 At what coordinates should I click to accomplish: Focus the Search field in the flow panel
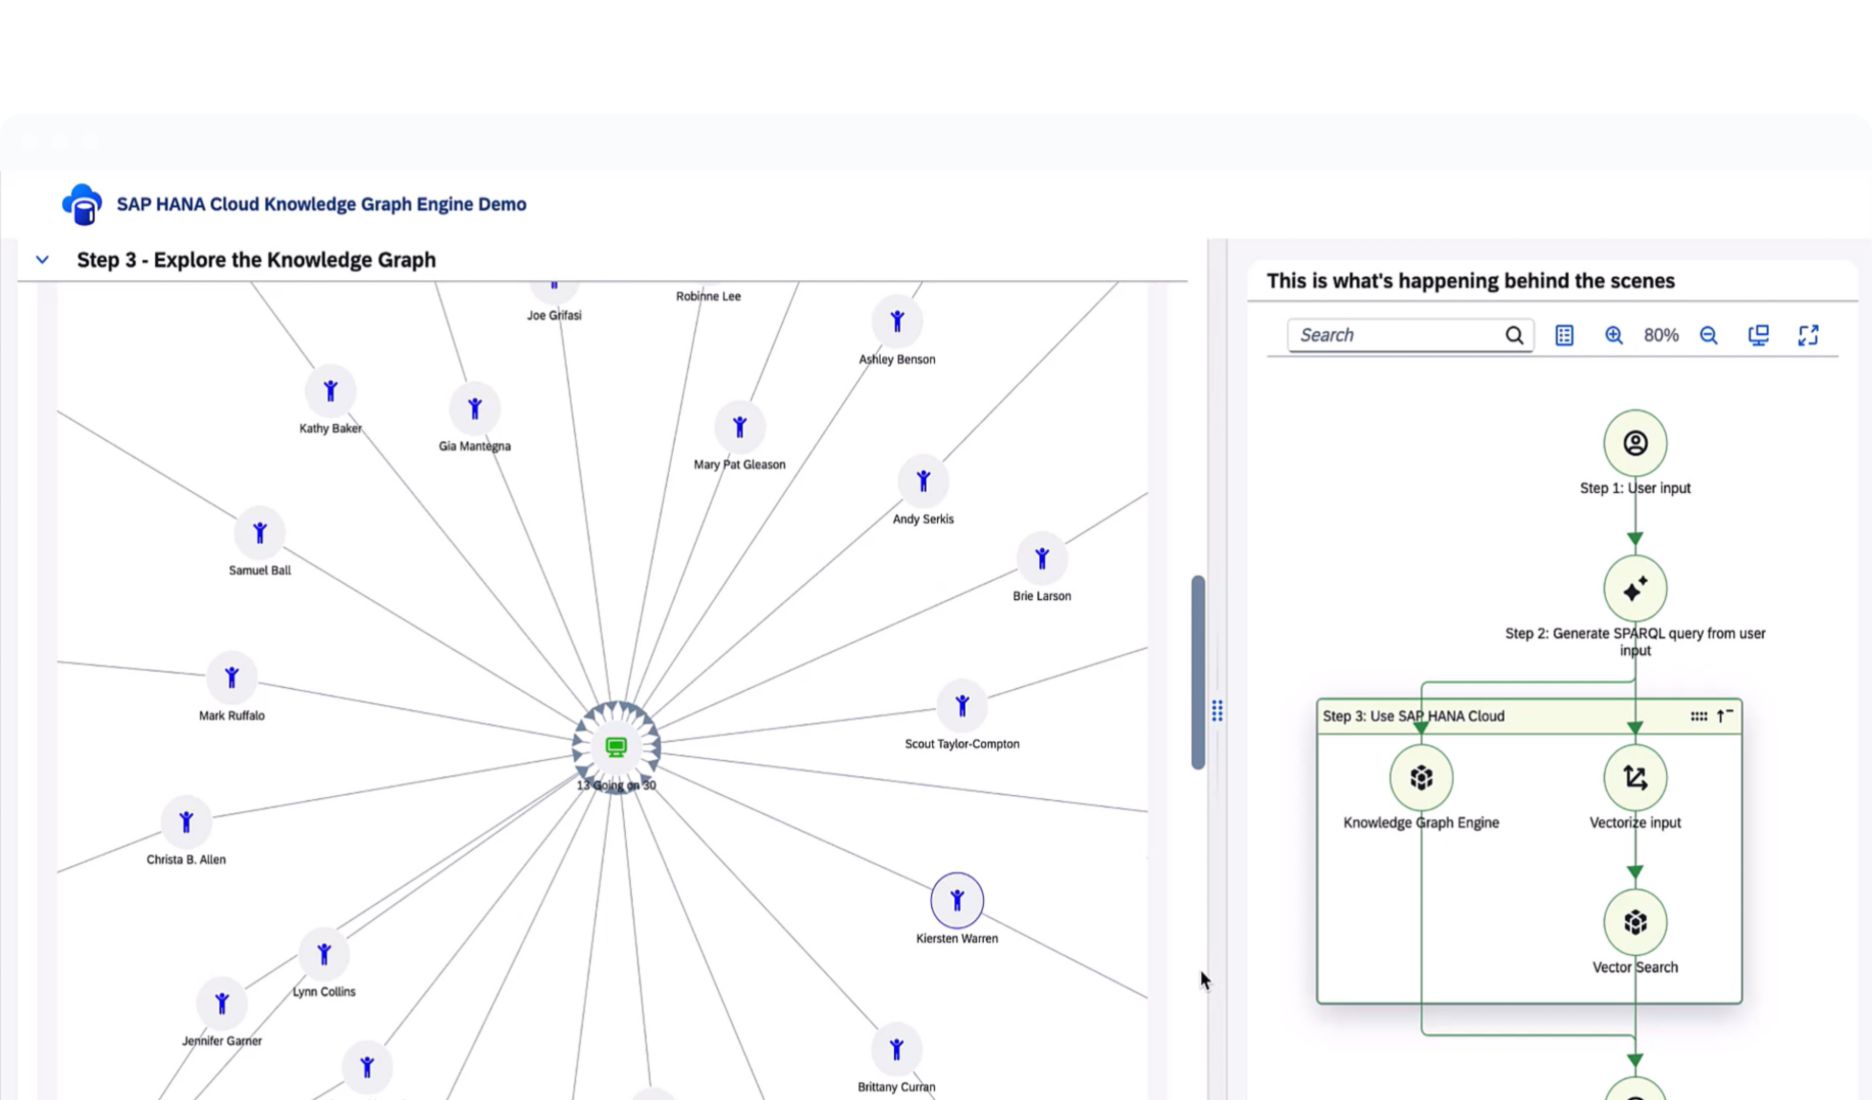1410,335
